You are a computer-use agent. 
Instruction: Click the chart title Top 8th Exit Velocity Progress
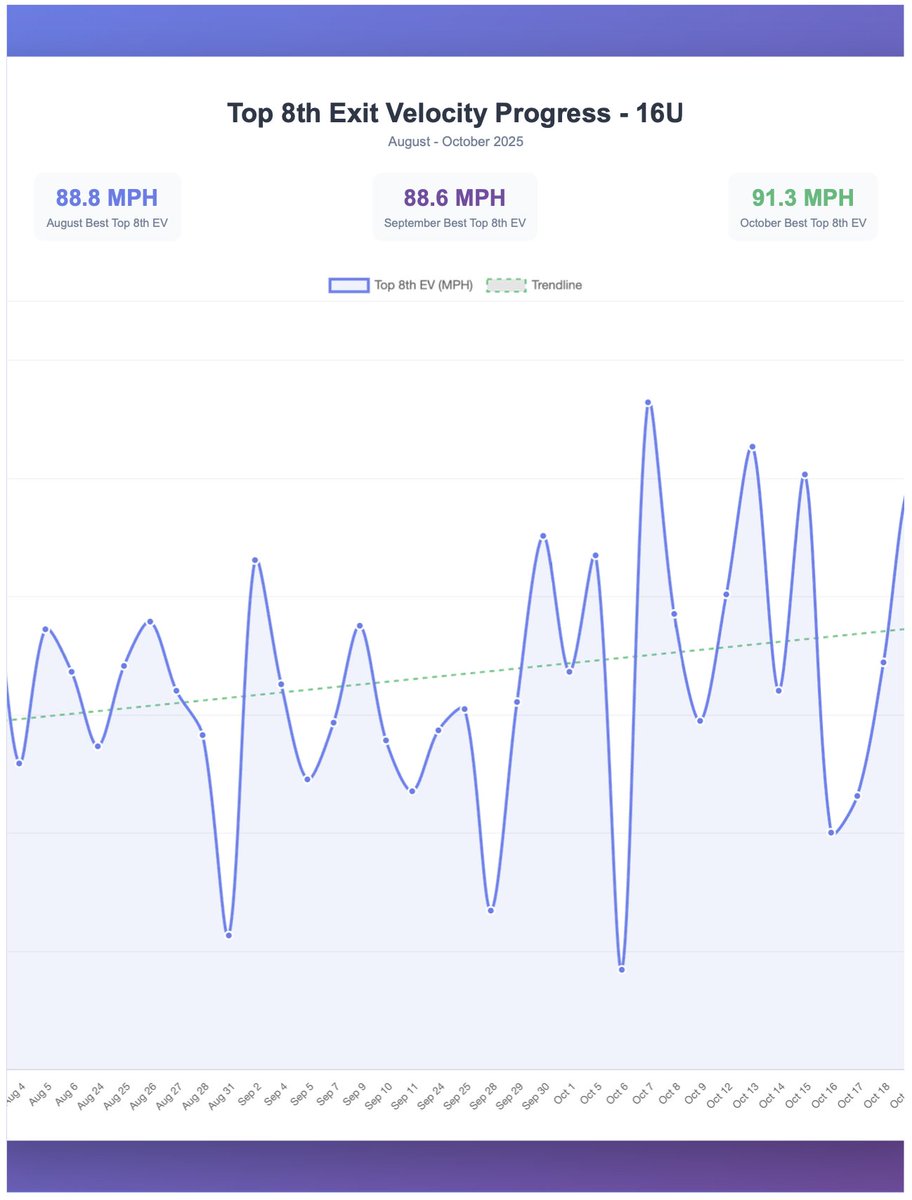click(x=456, y=113)
